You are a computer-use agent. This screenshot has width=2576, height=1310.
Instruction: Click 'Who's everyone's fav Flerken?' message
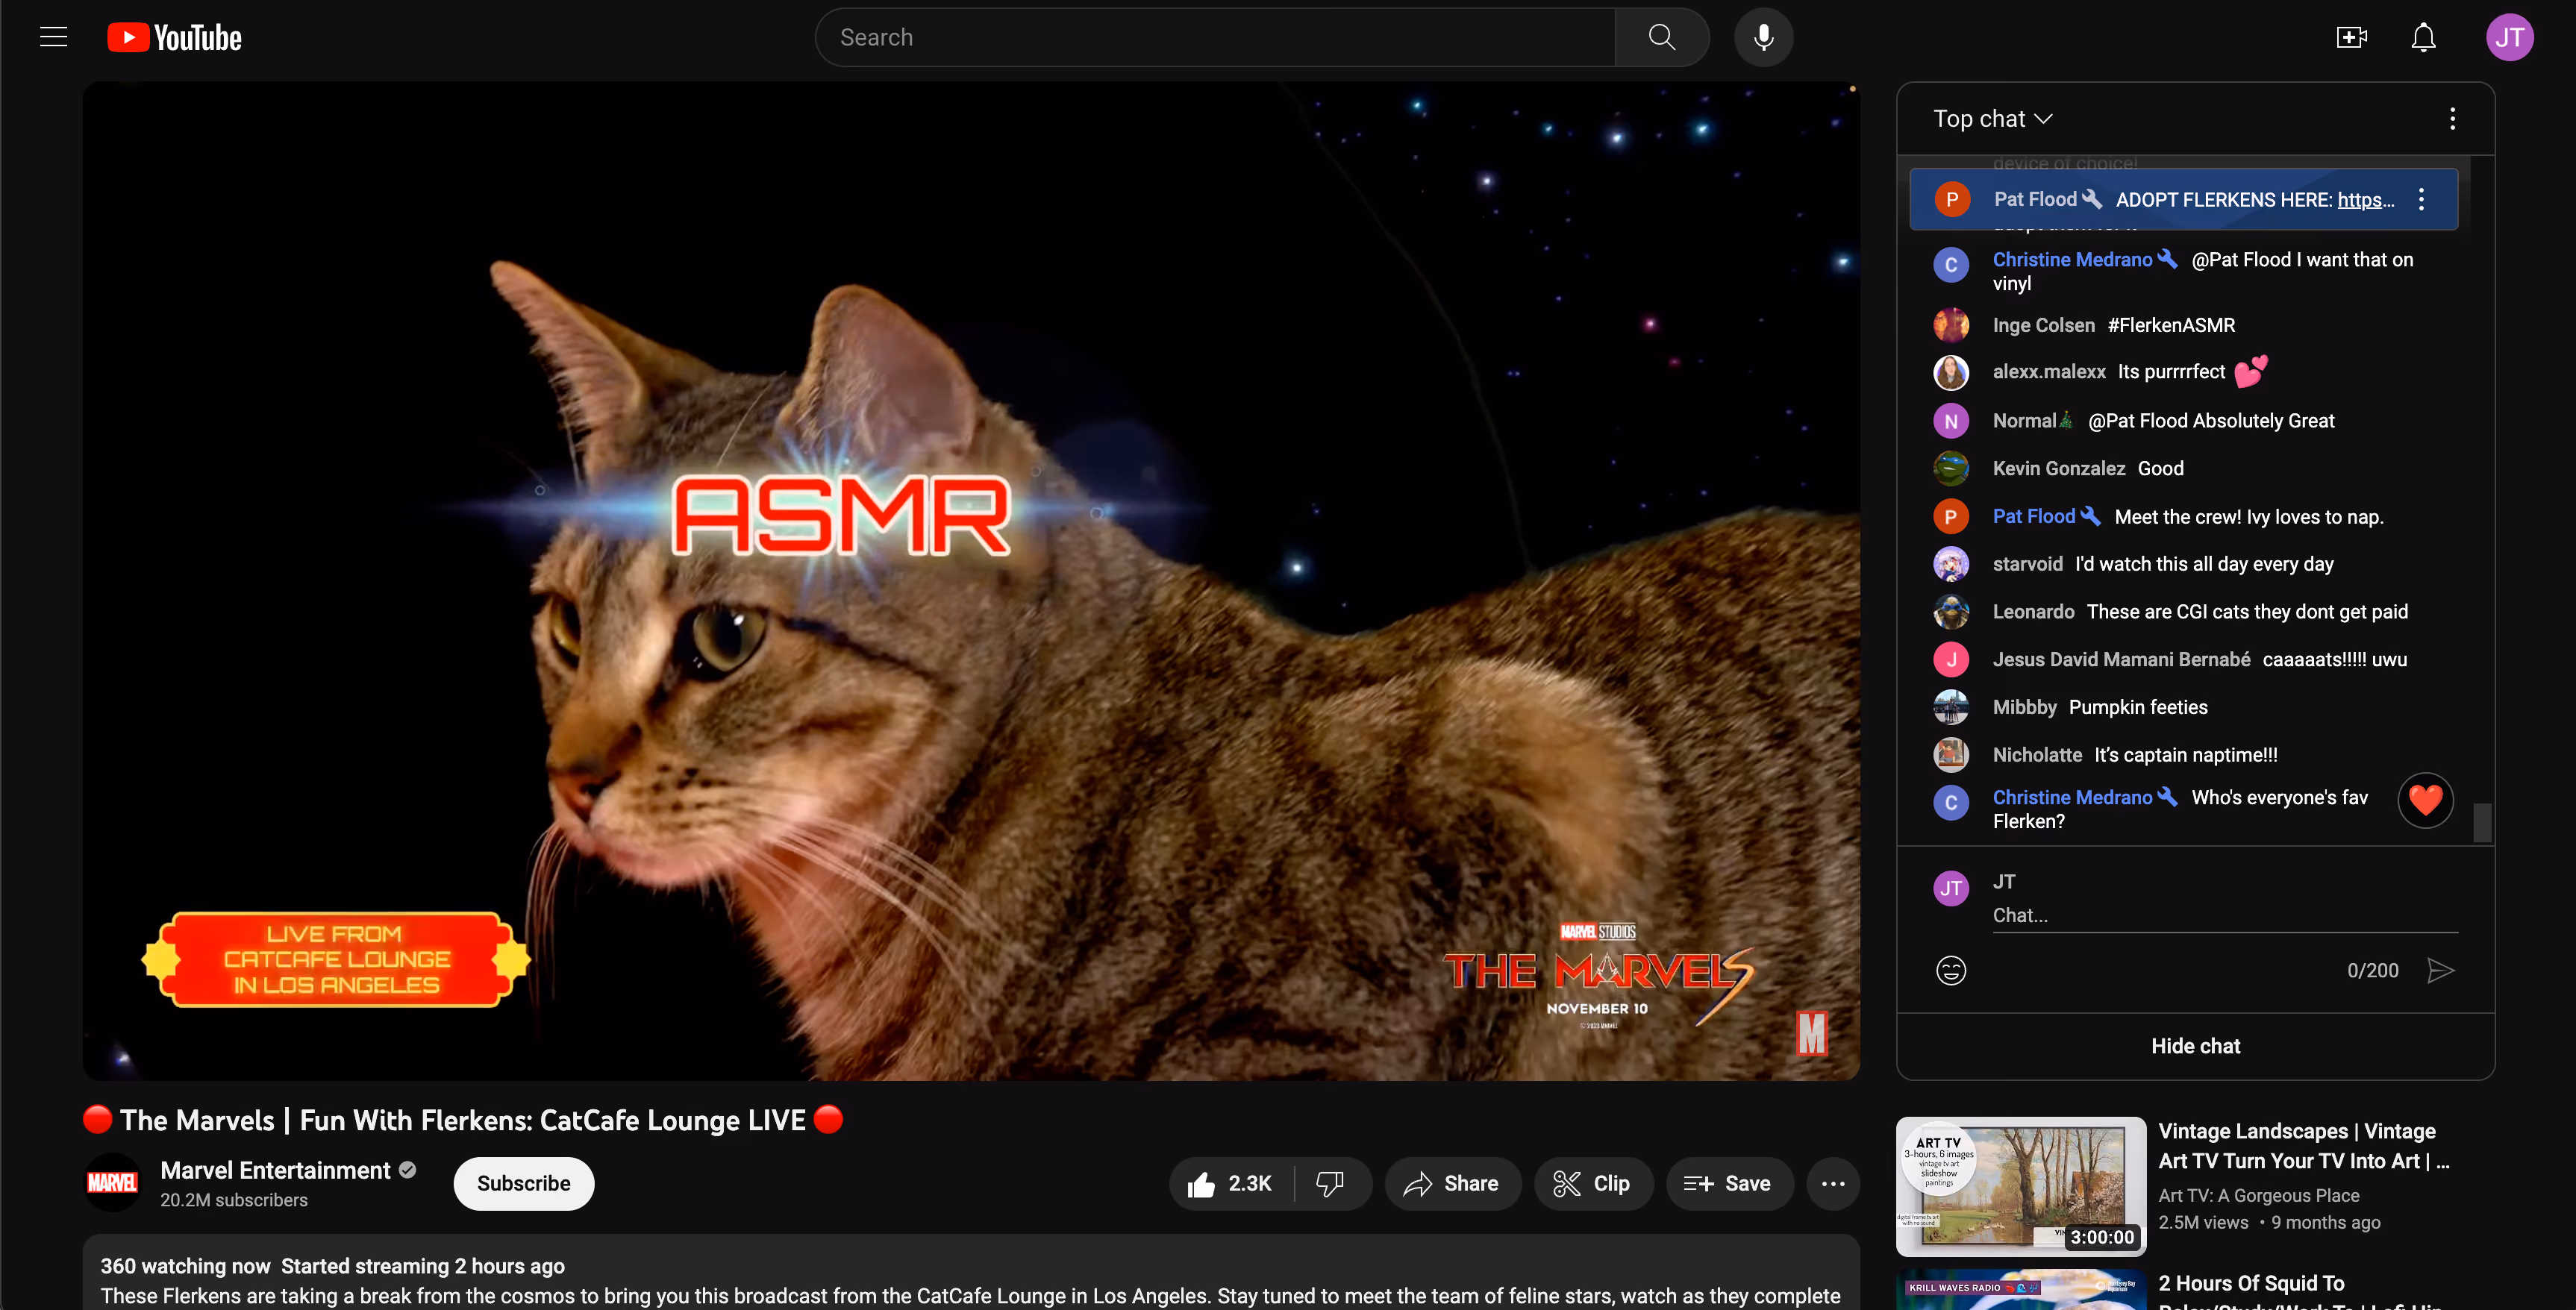2180,809
